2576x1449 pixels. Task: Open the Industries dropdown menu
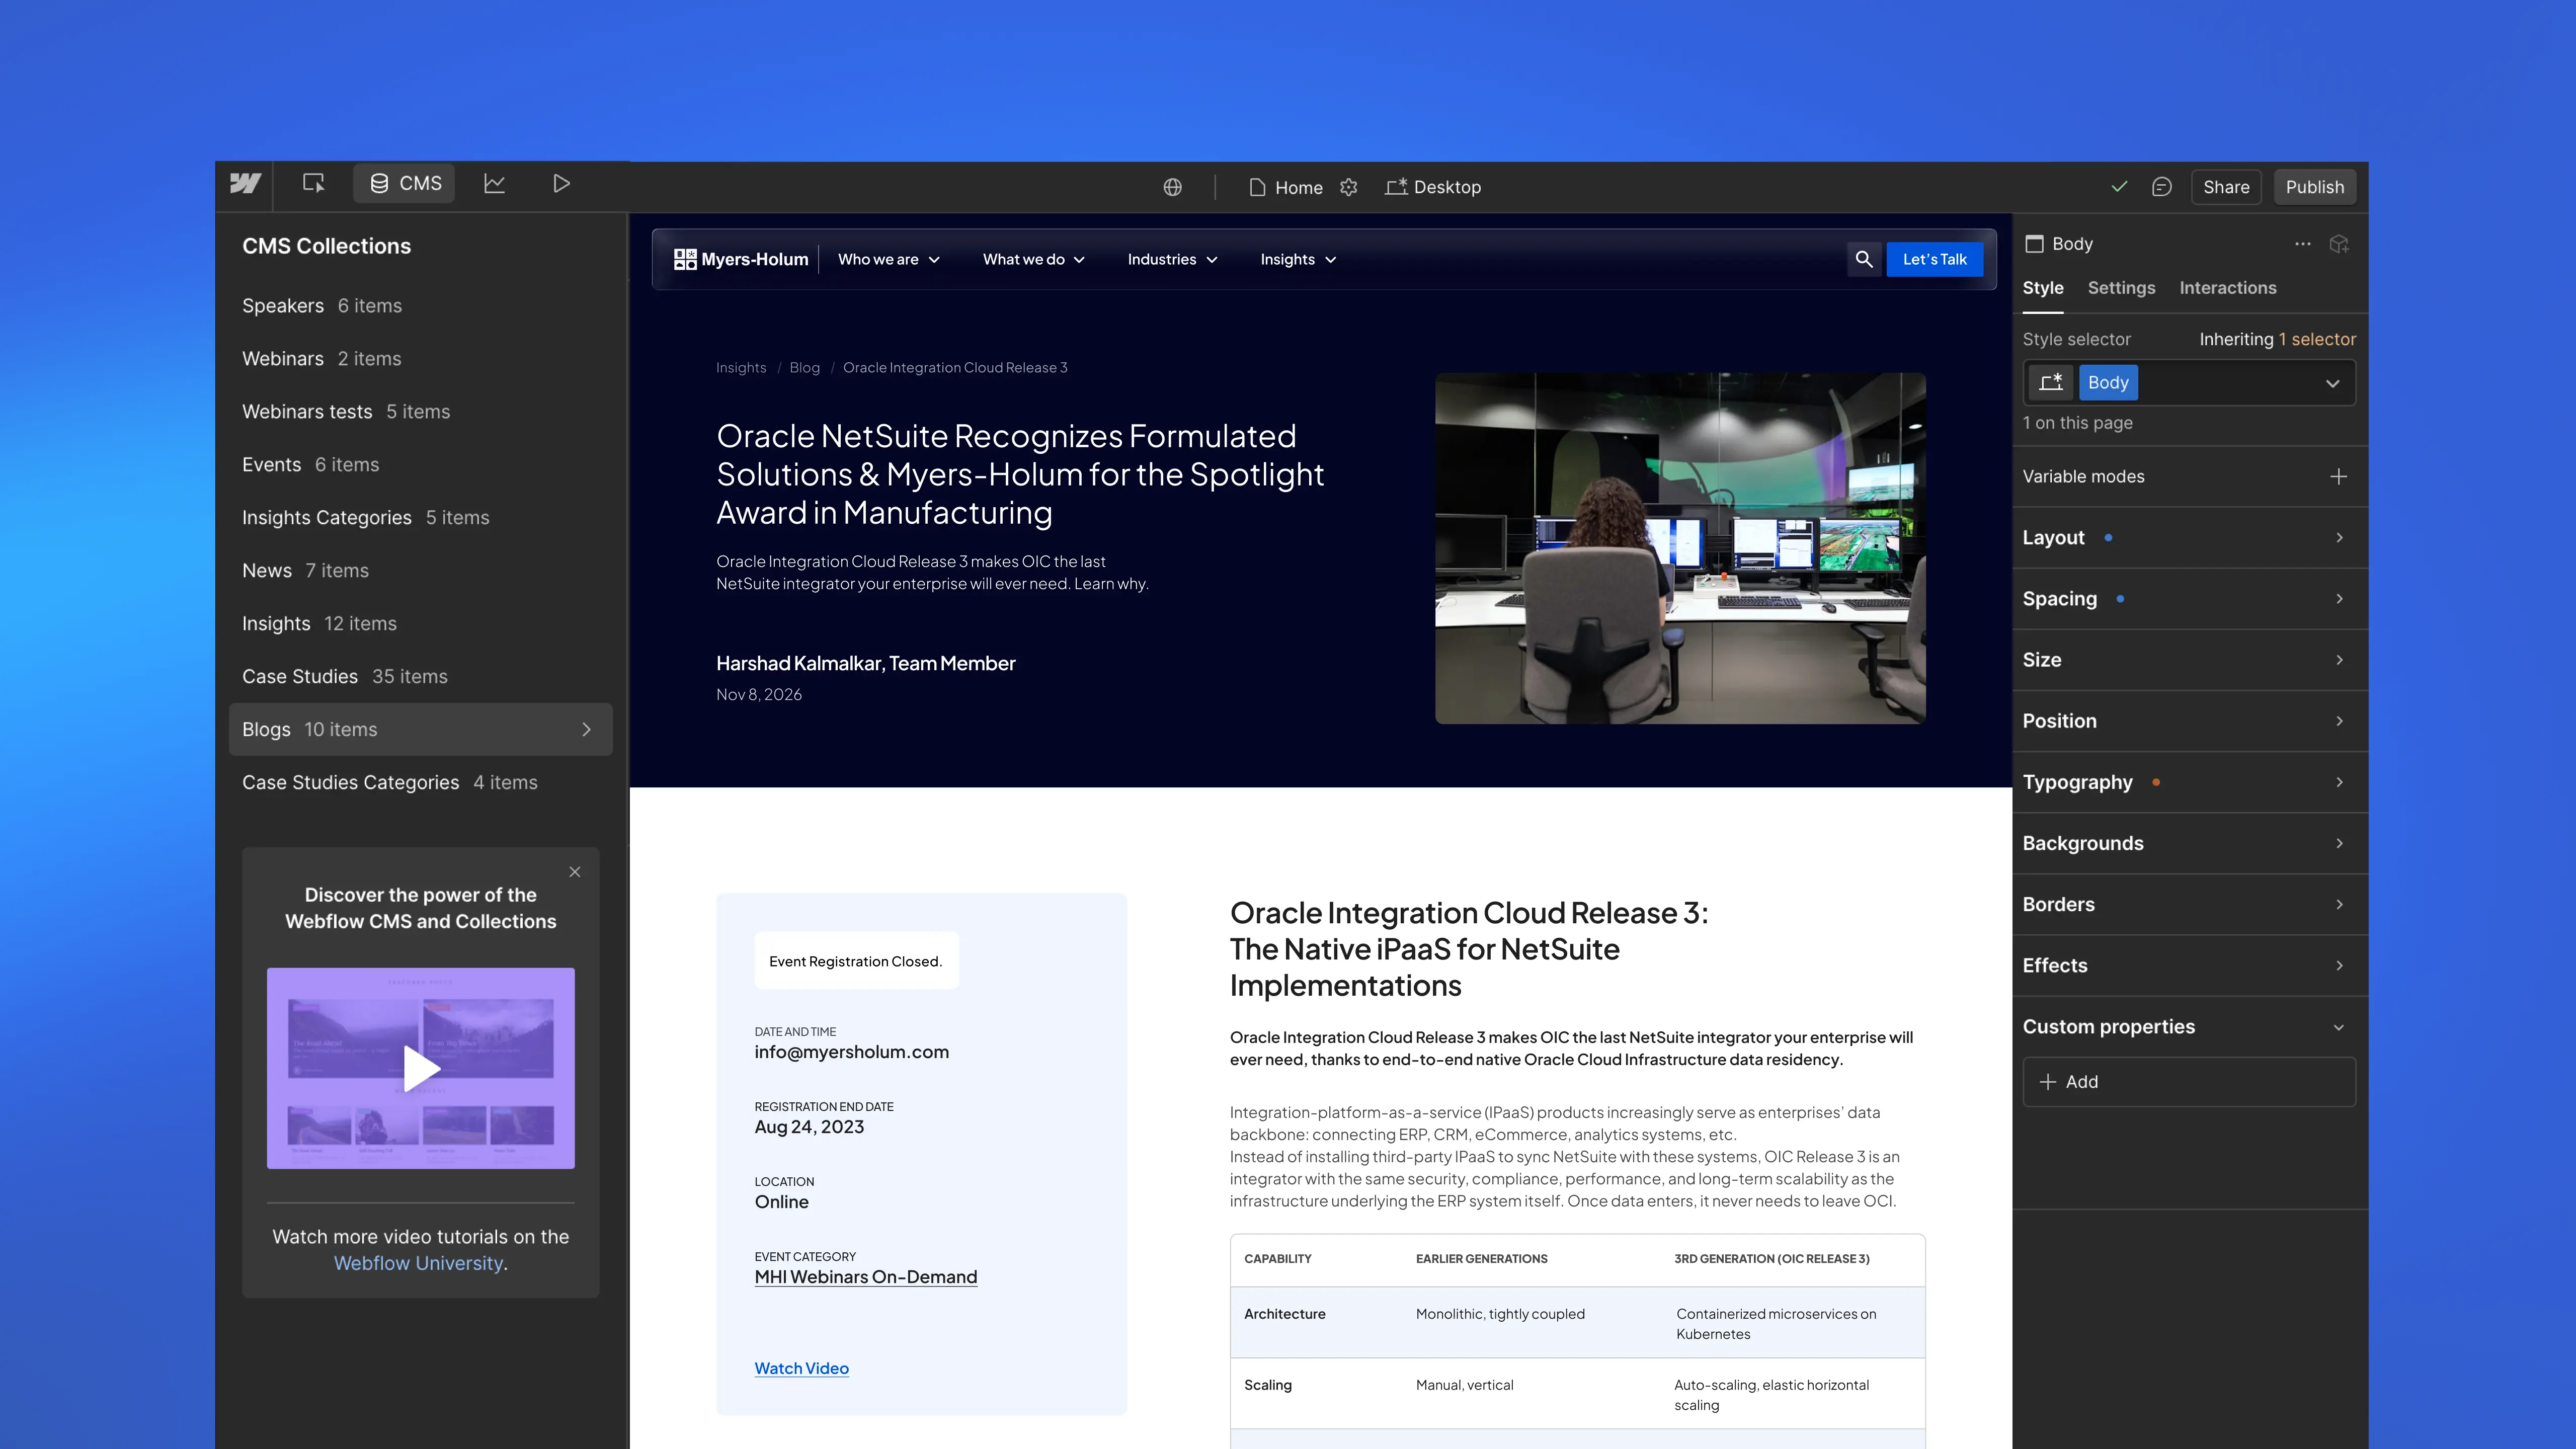(x=1172, y=260)
